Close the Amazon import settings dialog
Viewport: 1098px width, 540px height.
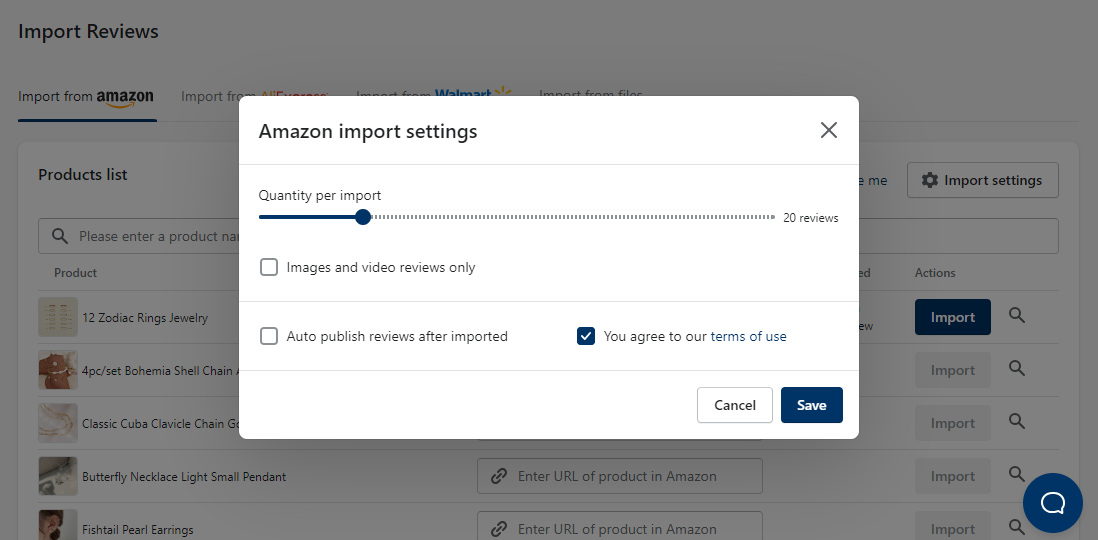tap(828, 130)
